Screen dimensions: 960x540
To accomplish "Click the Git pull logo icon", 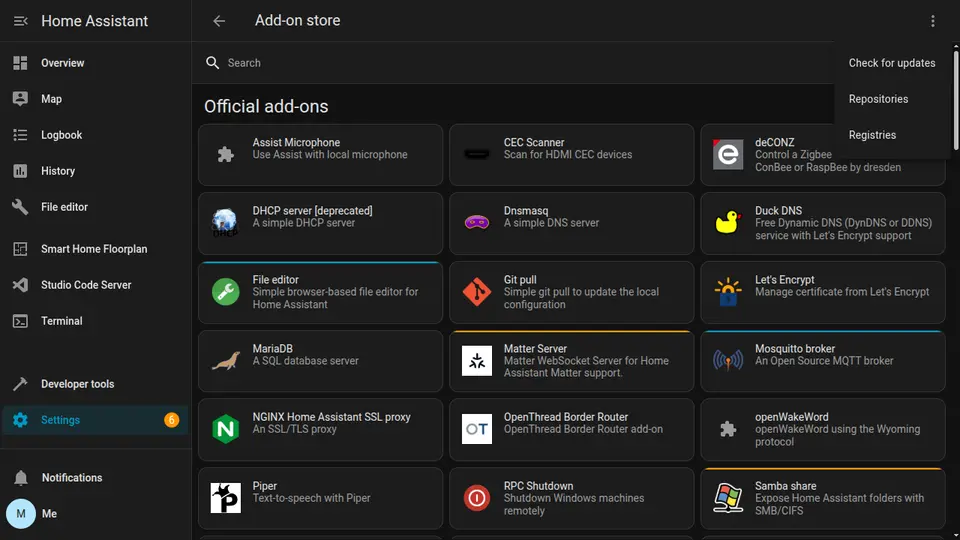I will pos(477,291).
